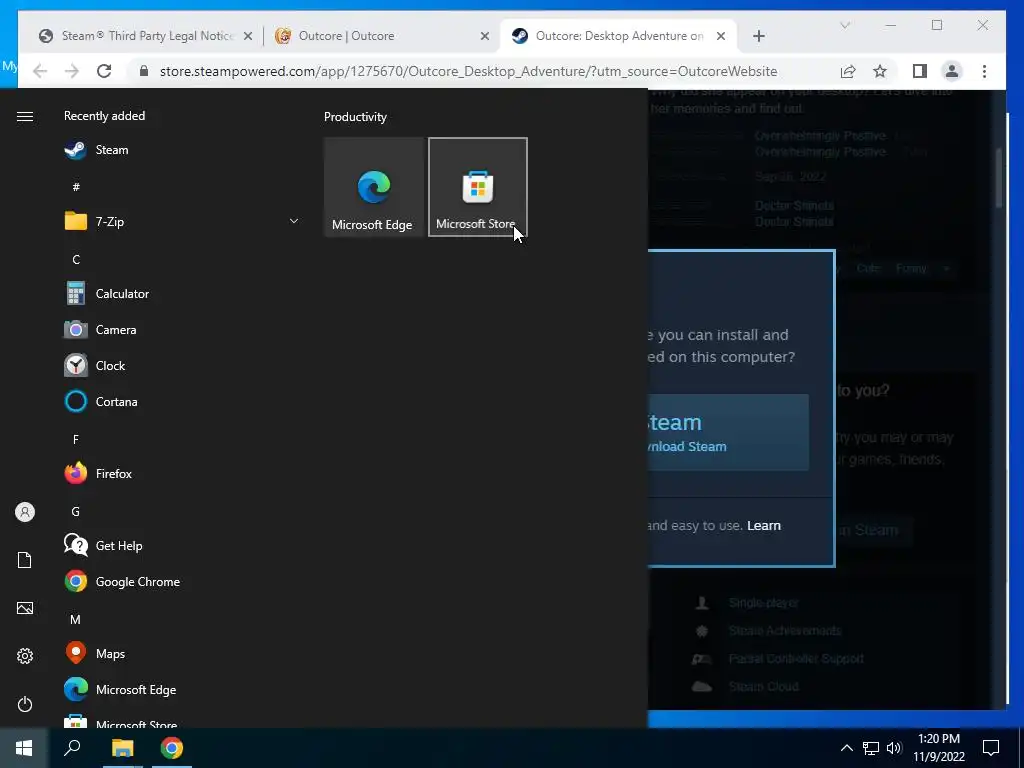Jump to letter G in app list
This screenshot has width=1024, height=768.
tap(76, 511)
